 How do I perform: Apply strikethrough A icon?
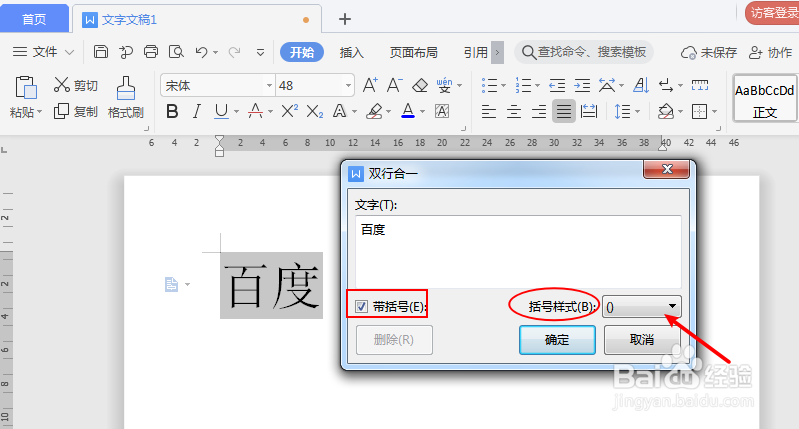(255, 111)
